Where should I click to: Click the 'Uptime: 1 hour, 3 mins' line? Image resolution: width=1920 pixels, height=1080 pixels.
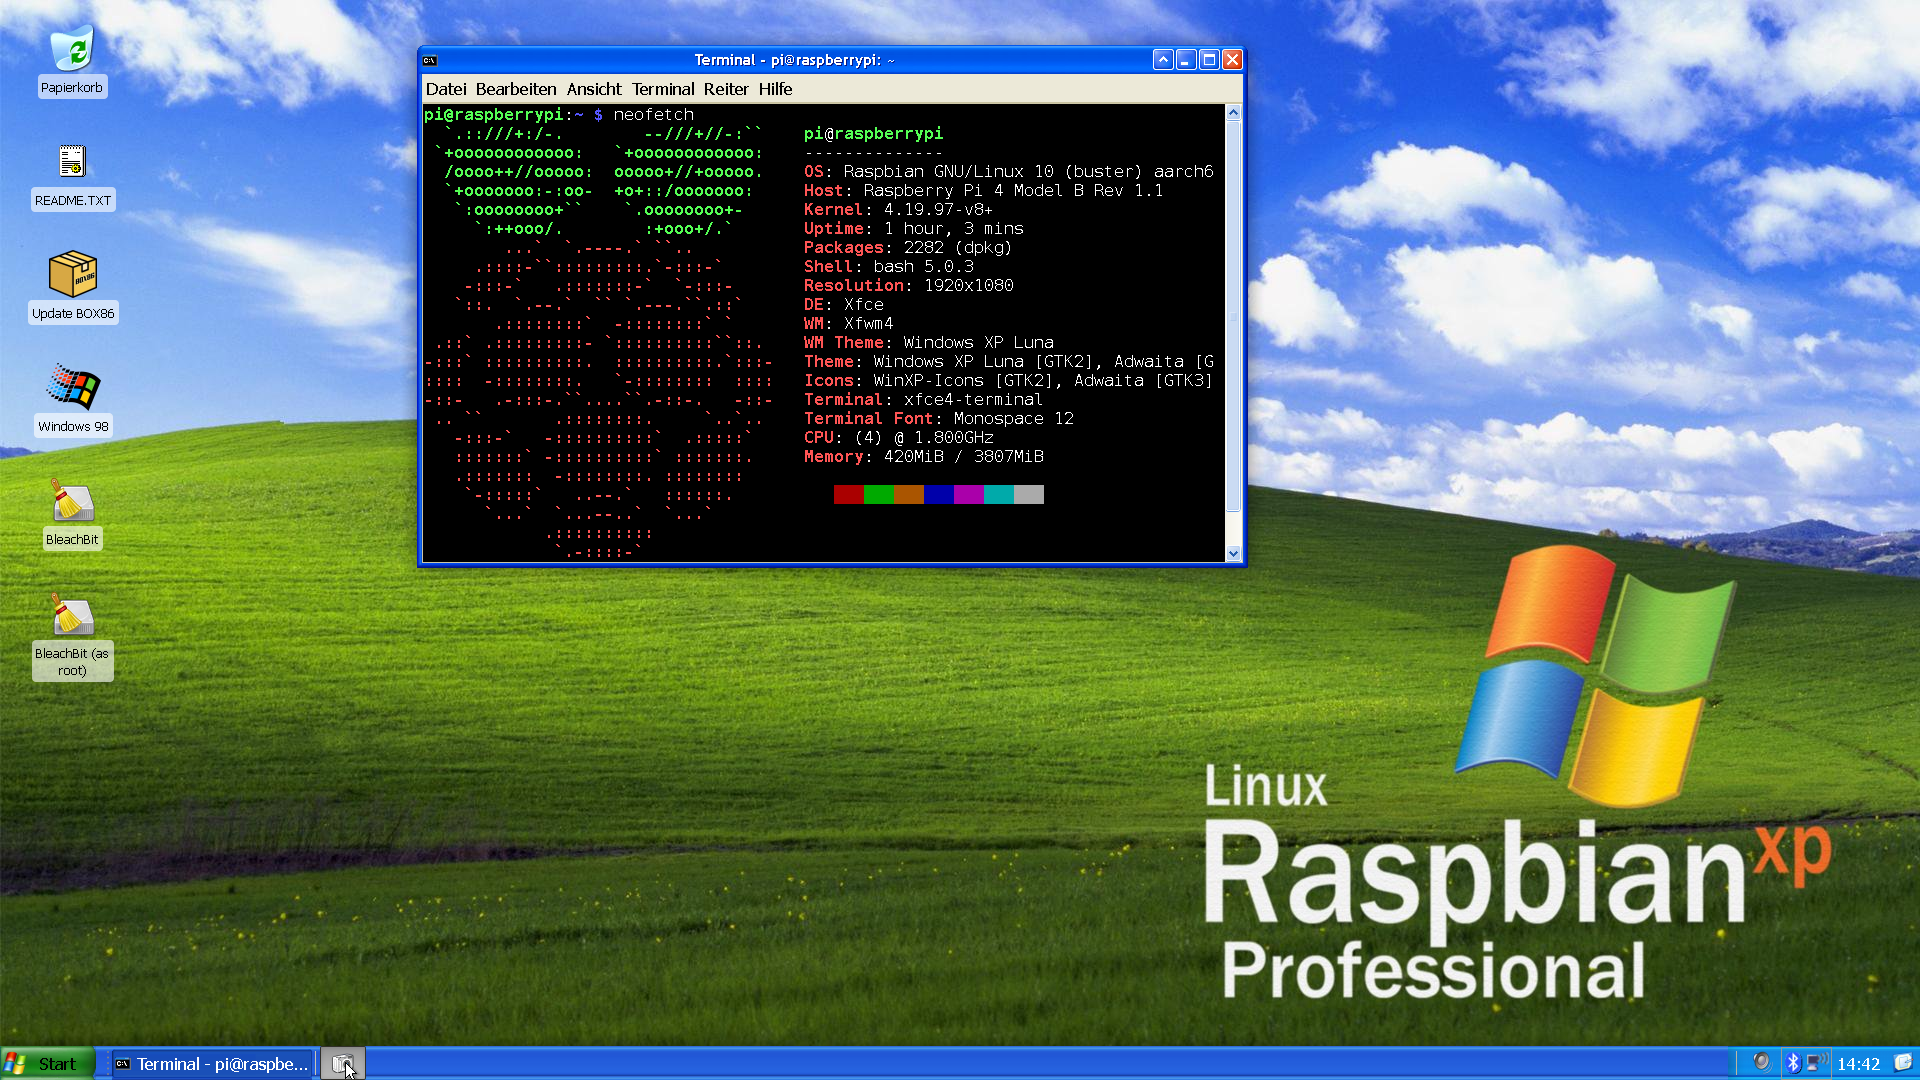point(913,229)
